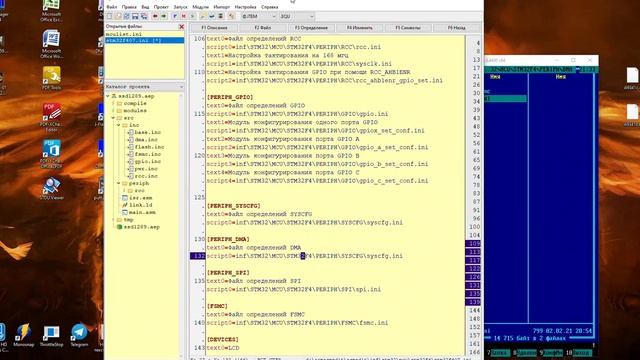Click the F6 Назад button

tap(456, 28)
